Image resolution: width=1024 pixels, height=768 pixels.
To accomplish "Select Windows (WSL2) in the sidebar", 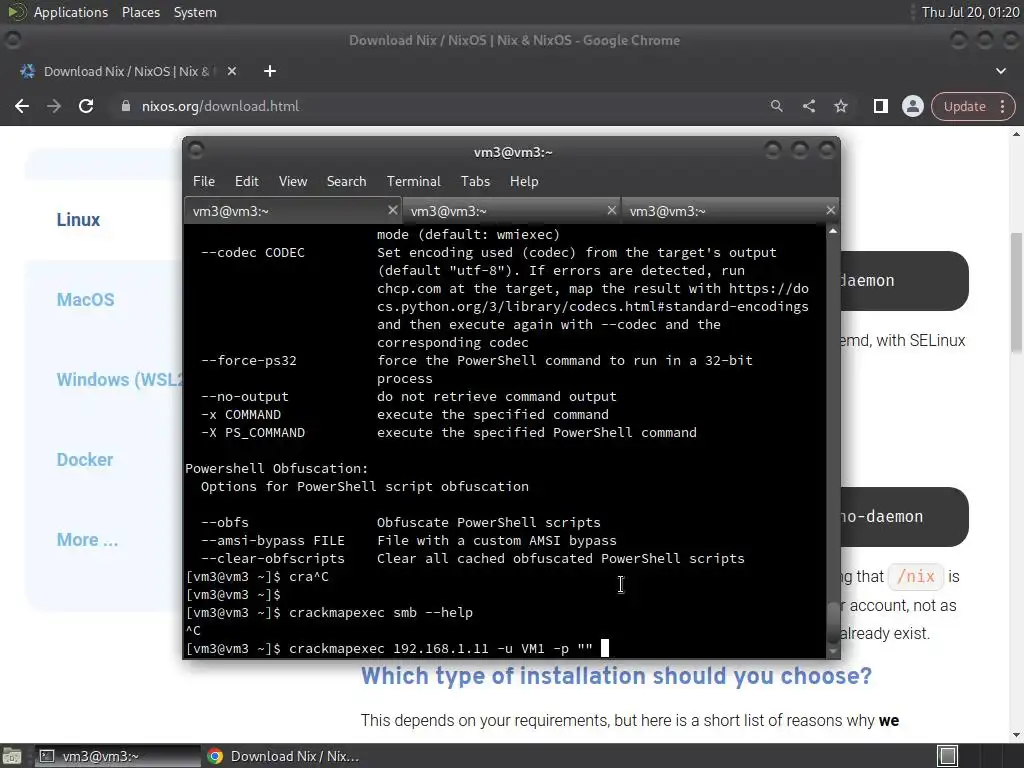I will [119, 379].
